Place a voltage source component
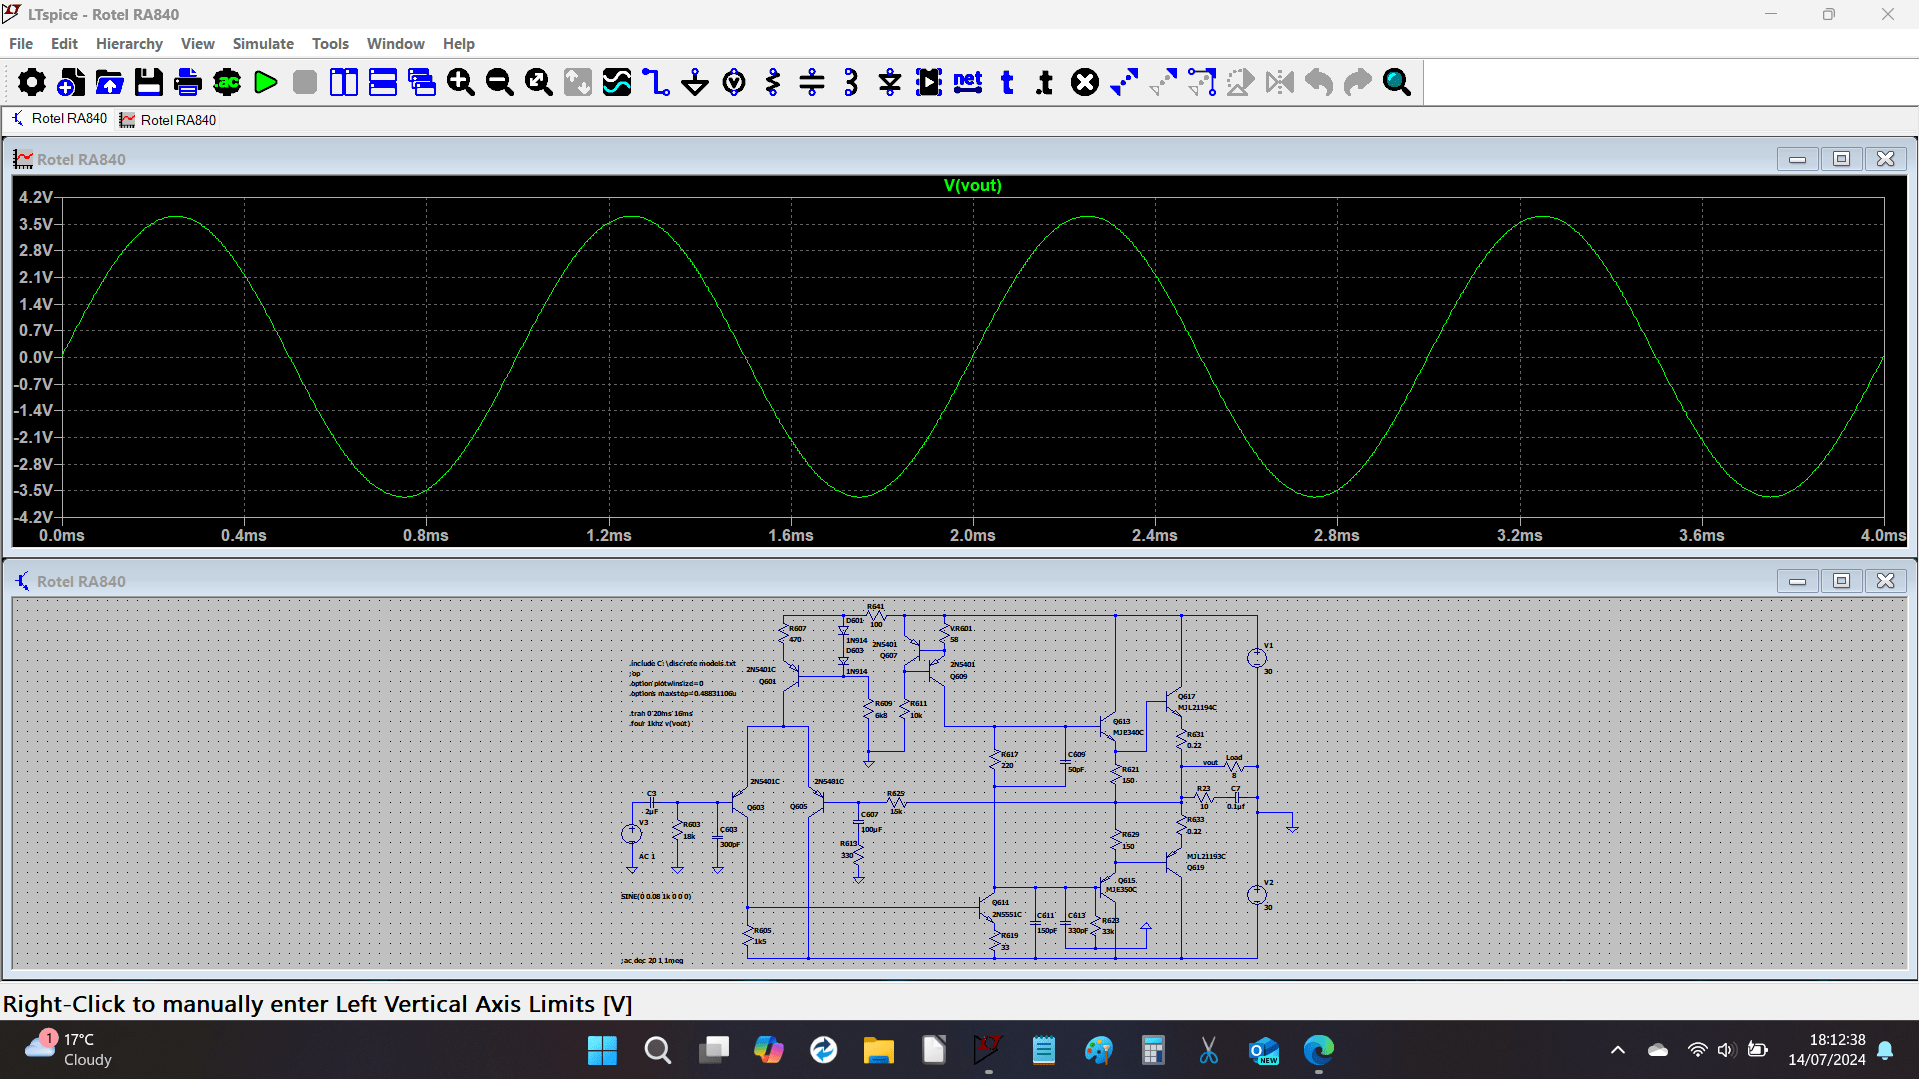Viewport: 1919px width, 1079px height. 734,82
